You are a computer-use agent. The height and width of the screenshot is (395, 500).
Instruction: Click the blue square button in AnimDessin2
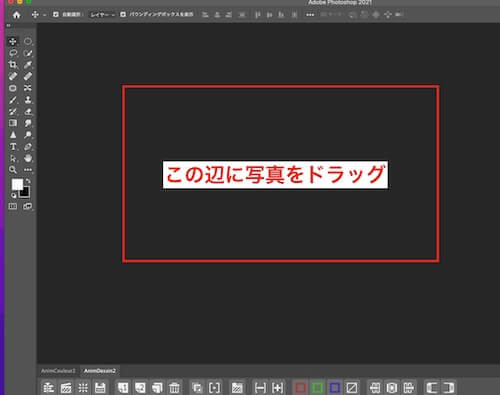point(335,388)
